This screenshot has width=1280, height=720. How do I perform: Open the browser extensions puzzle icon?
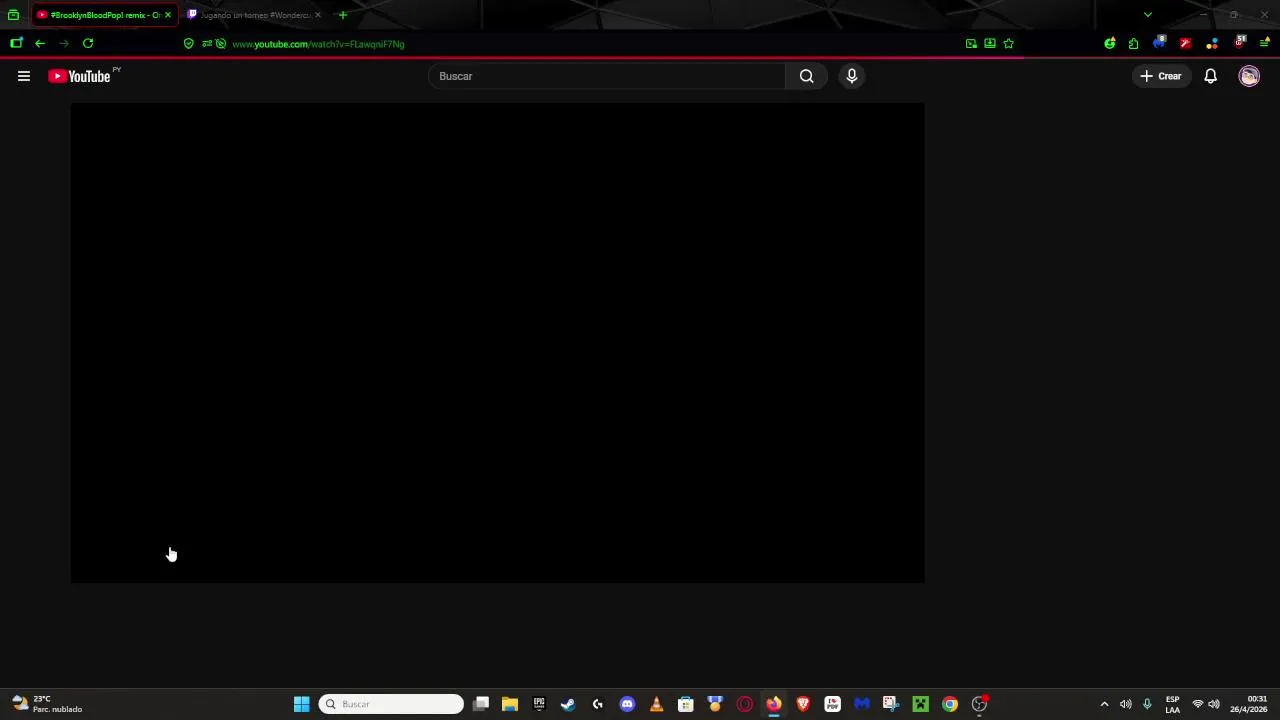[1133, 44]
